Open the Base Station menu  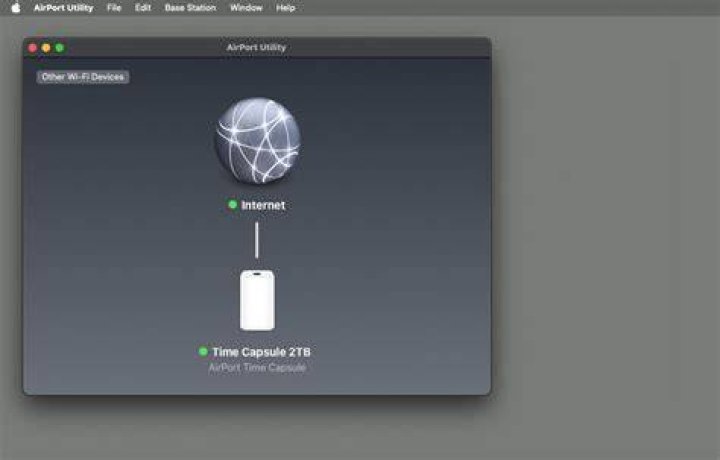(190, 8)
